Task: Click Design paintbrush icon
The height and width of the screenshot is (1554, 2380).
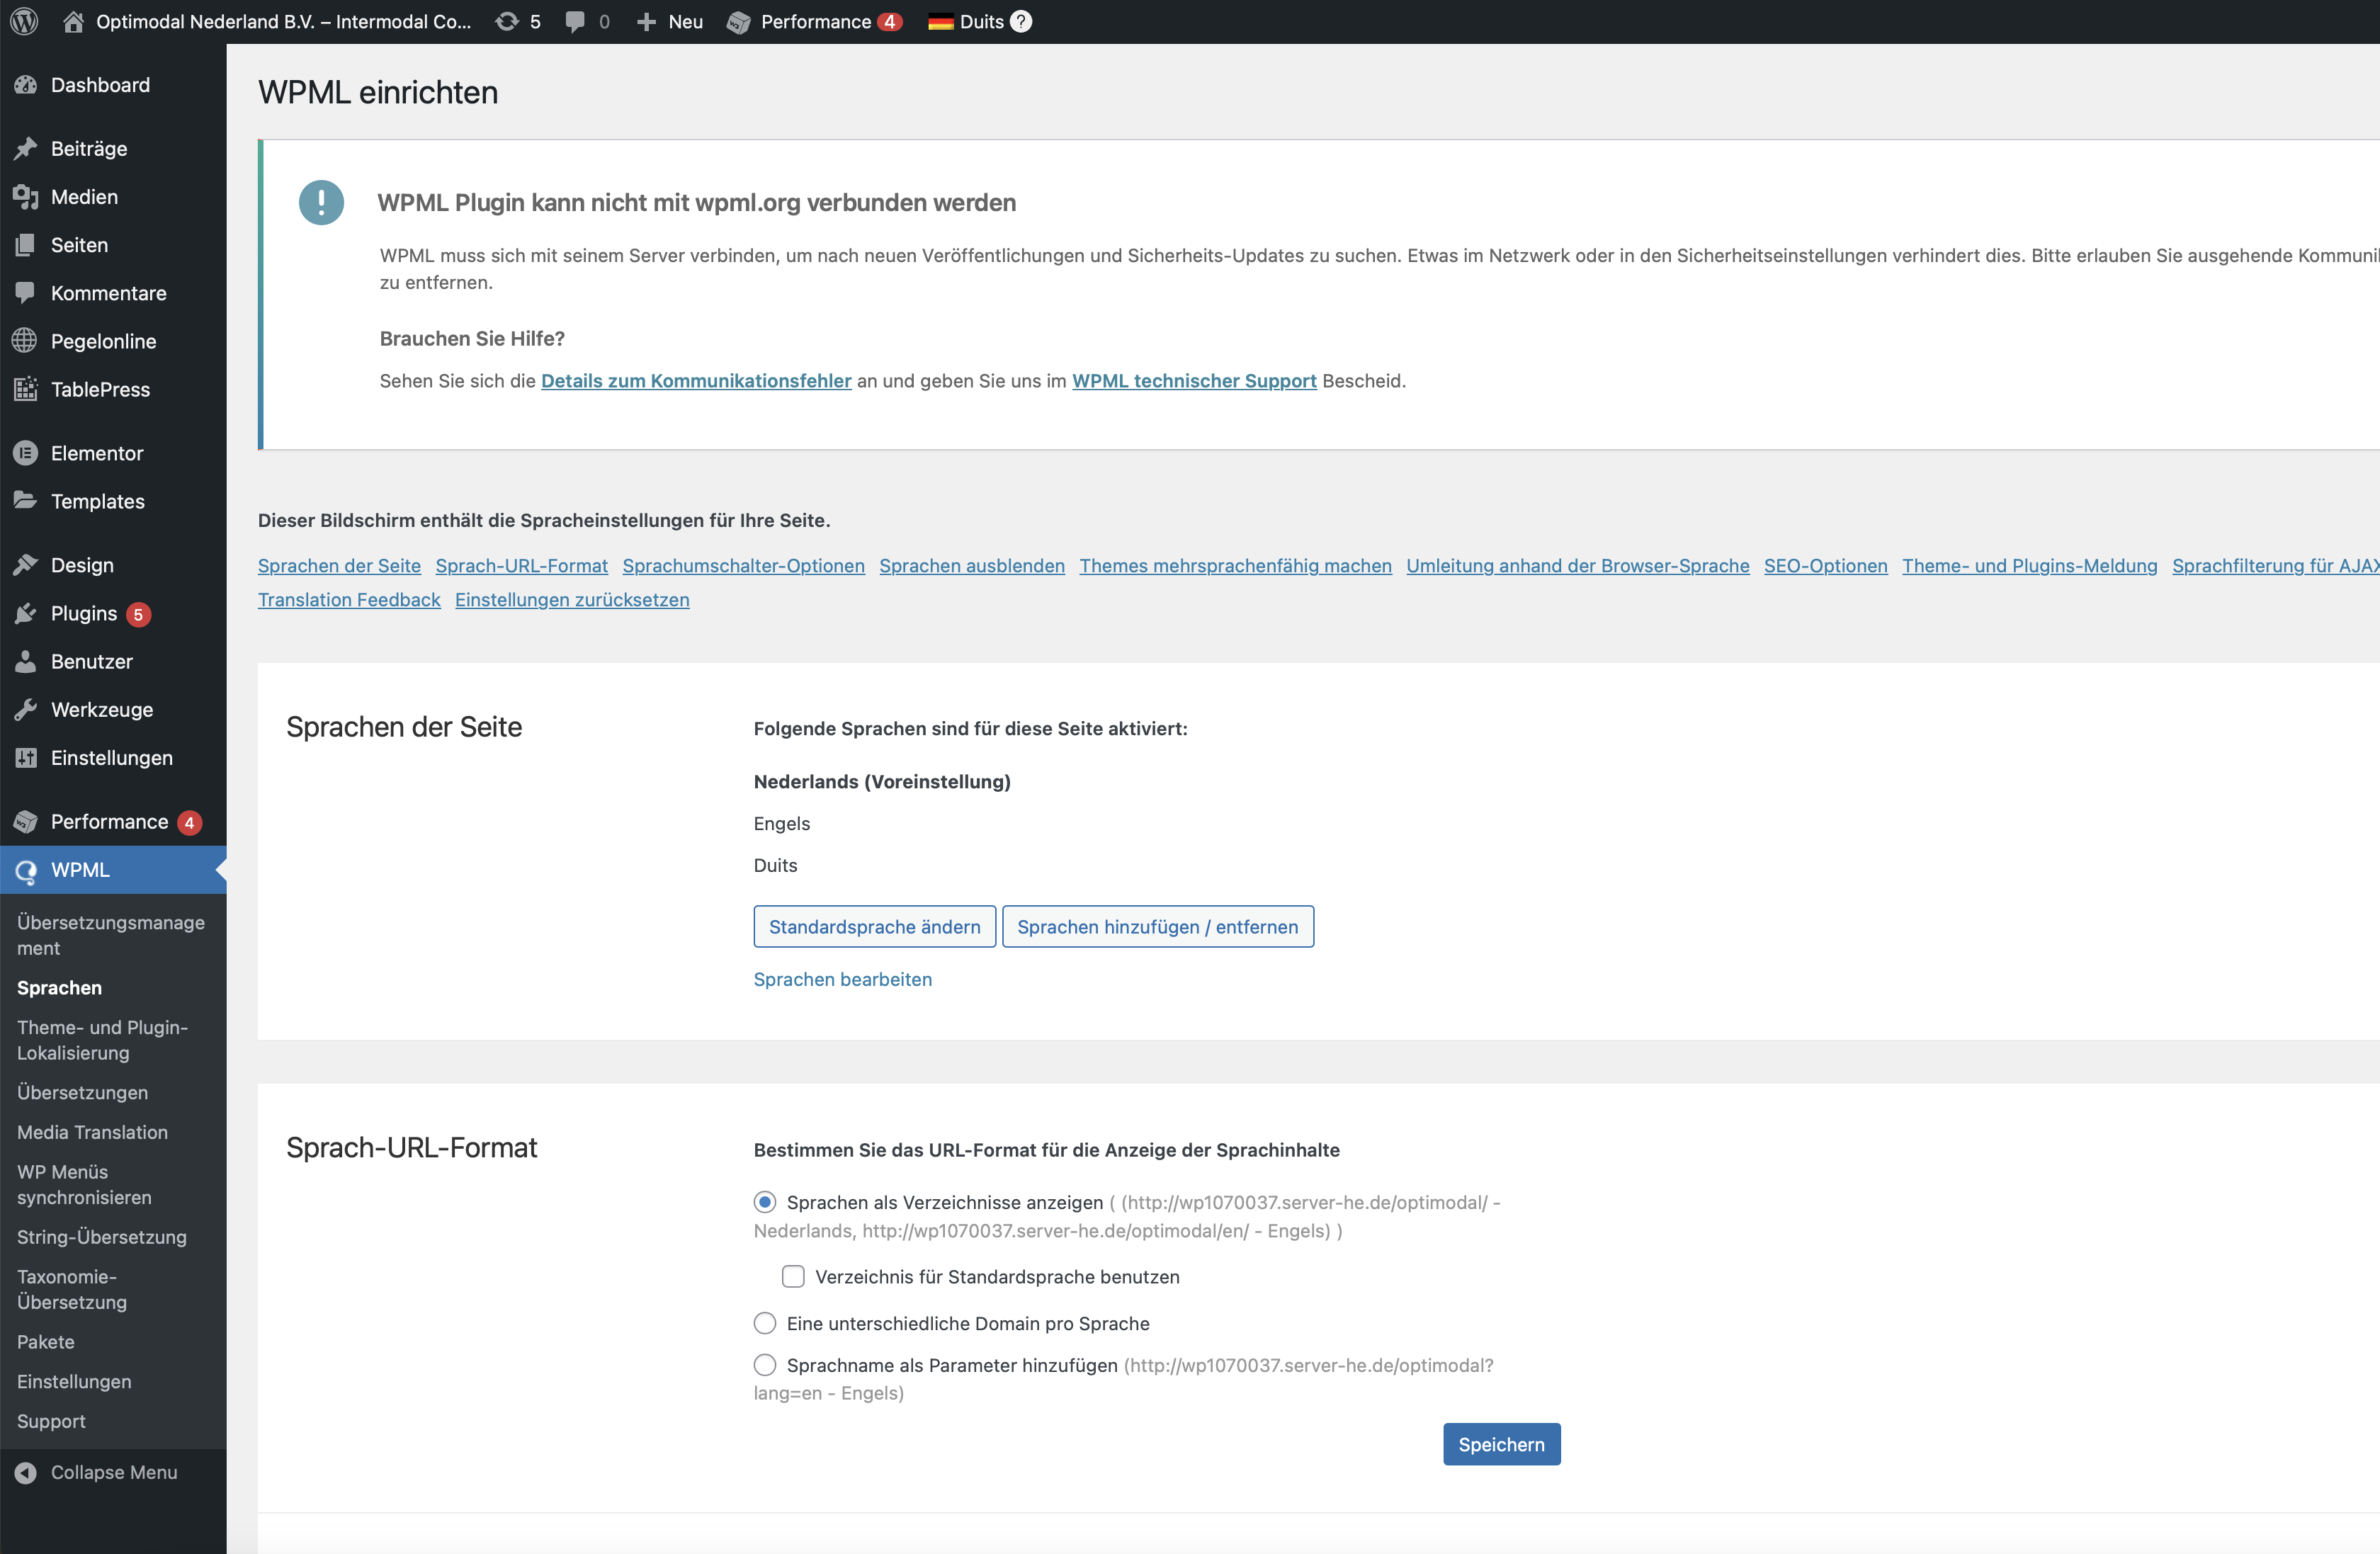Action: (25, 565)
